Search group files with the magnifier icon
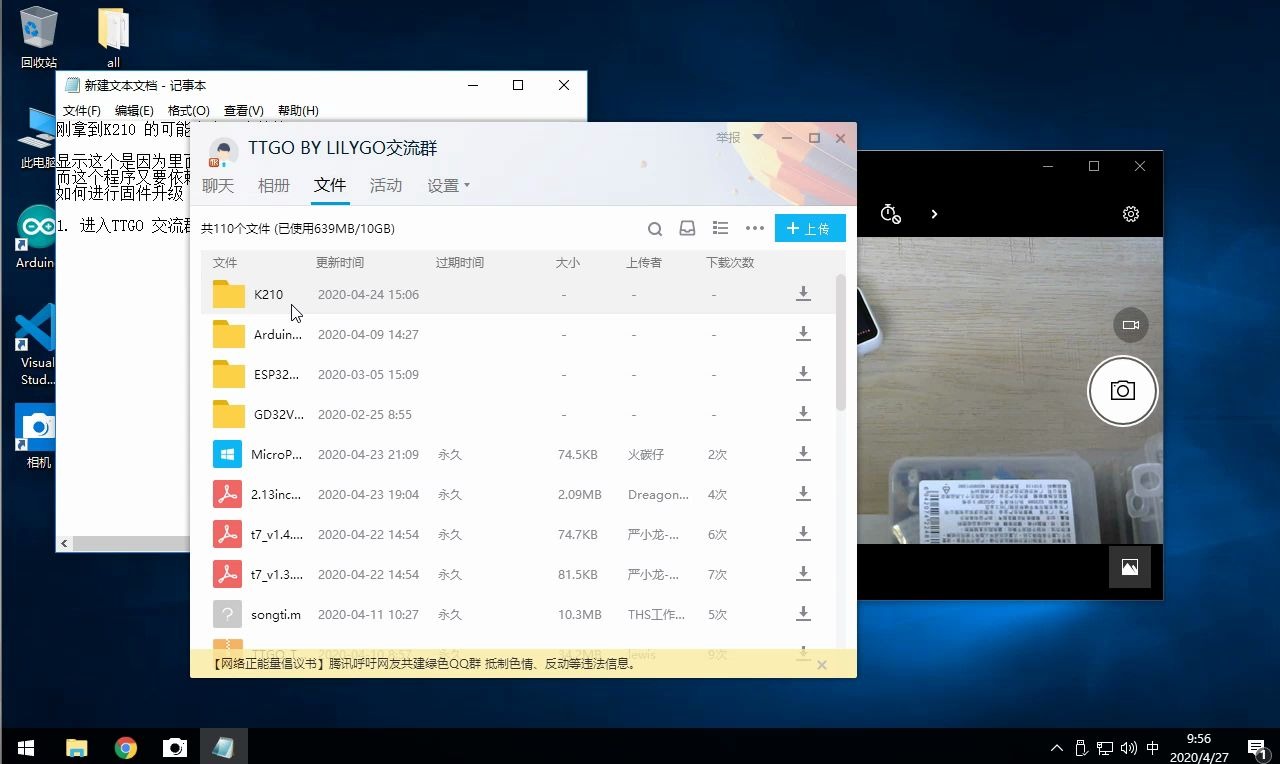1280x764 pixels. [655, 229]
